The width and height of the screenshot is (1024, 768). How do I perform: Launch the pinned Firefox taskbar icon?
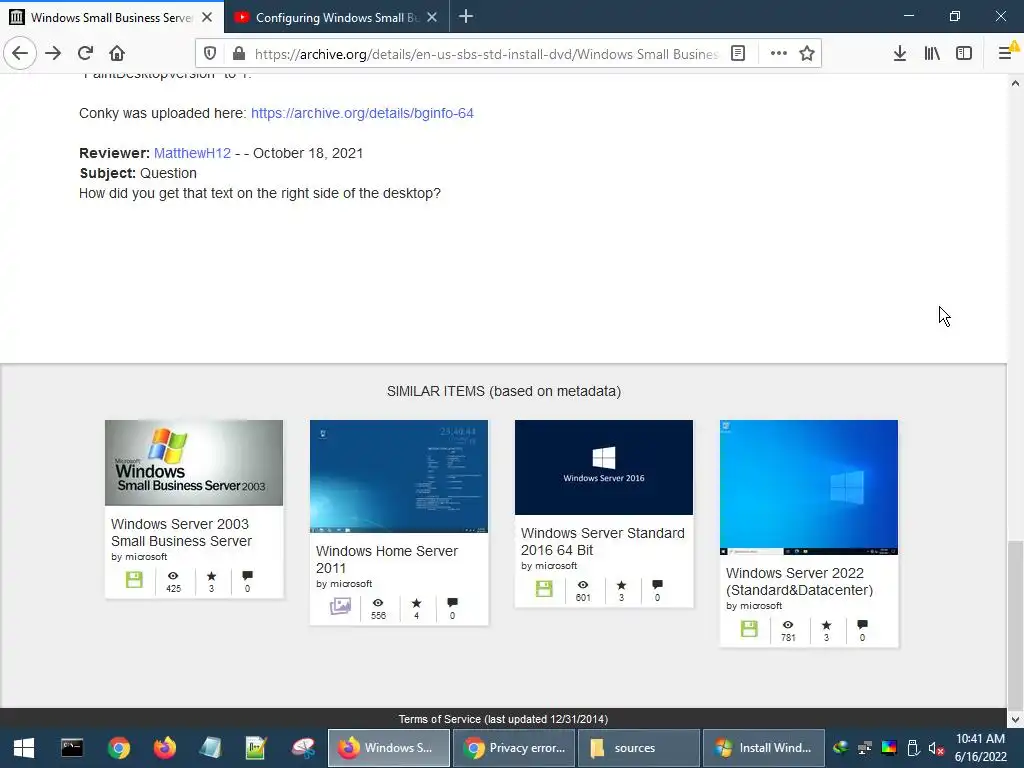tap(165, 748)
